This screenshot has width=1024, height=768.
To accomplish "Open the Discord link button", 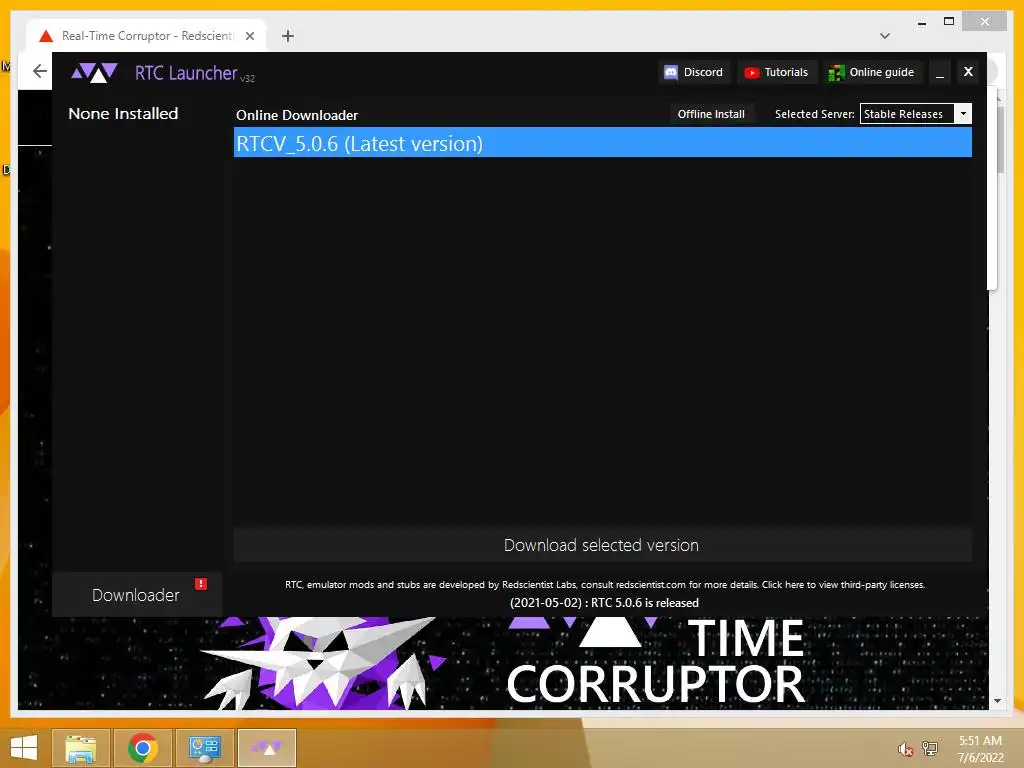I will click(694, 72).
